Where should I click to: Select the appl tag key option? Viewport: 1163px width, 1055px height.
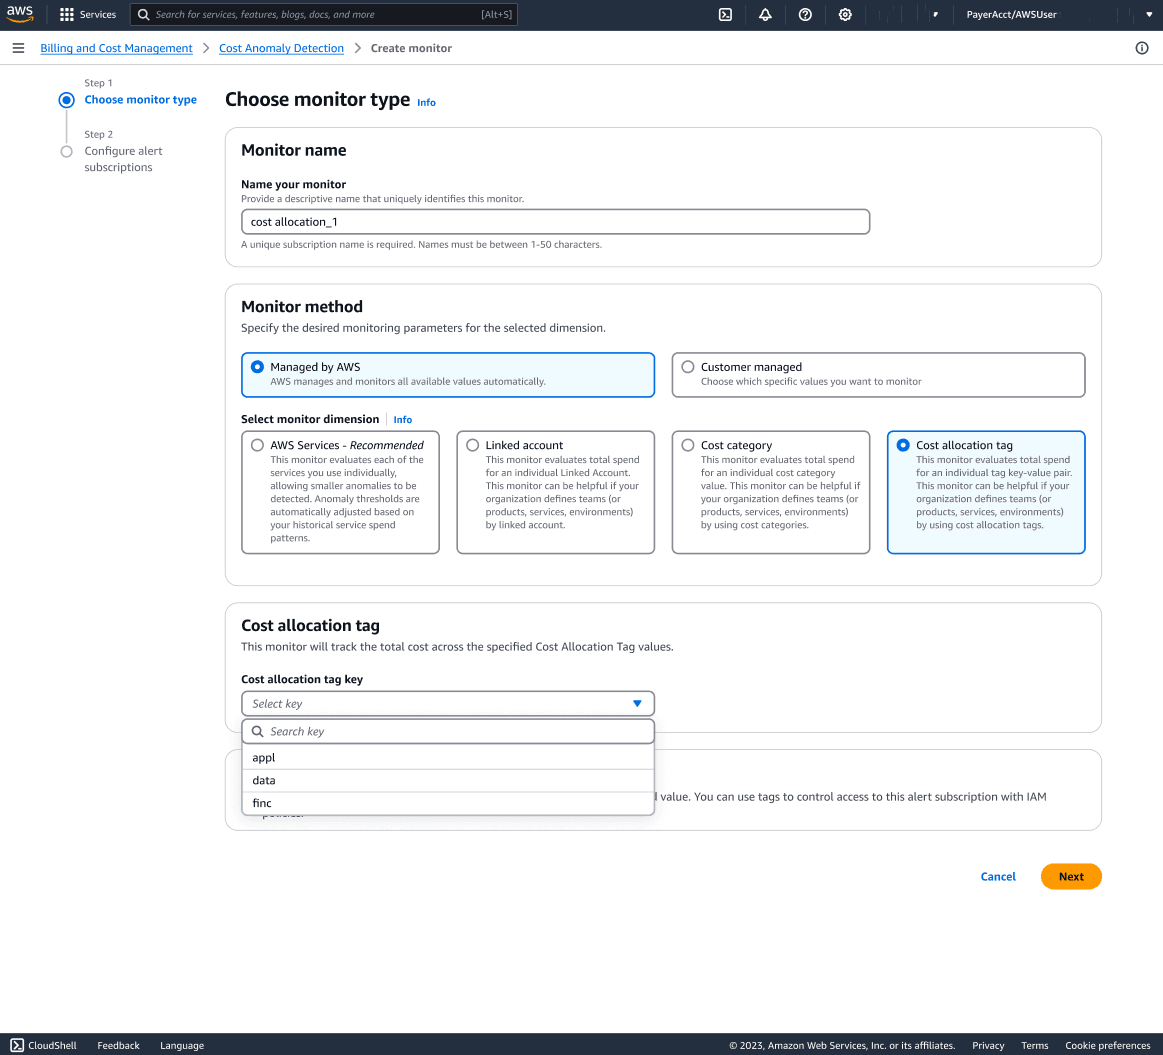point(263,757)
